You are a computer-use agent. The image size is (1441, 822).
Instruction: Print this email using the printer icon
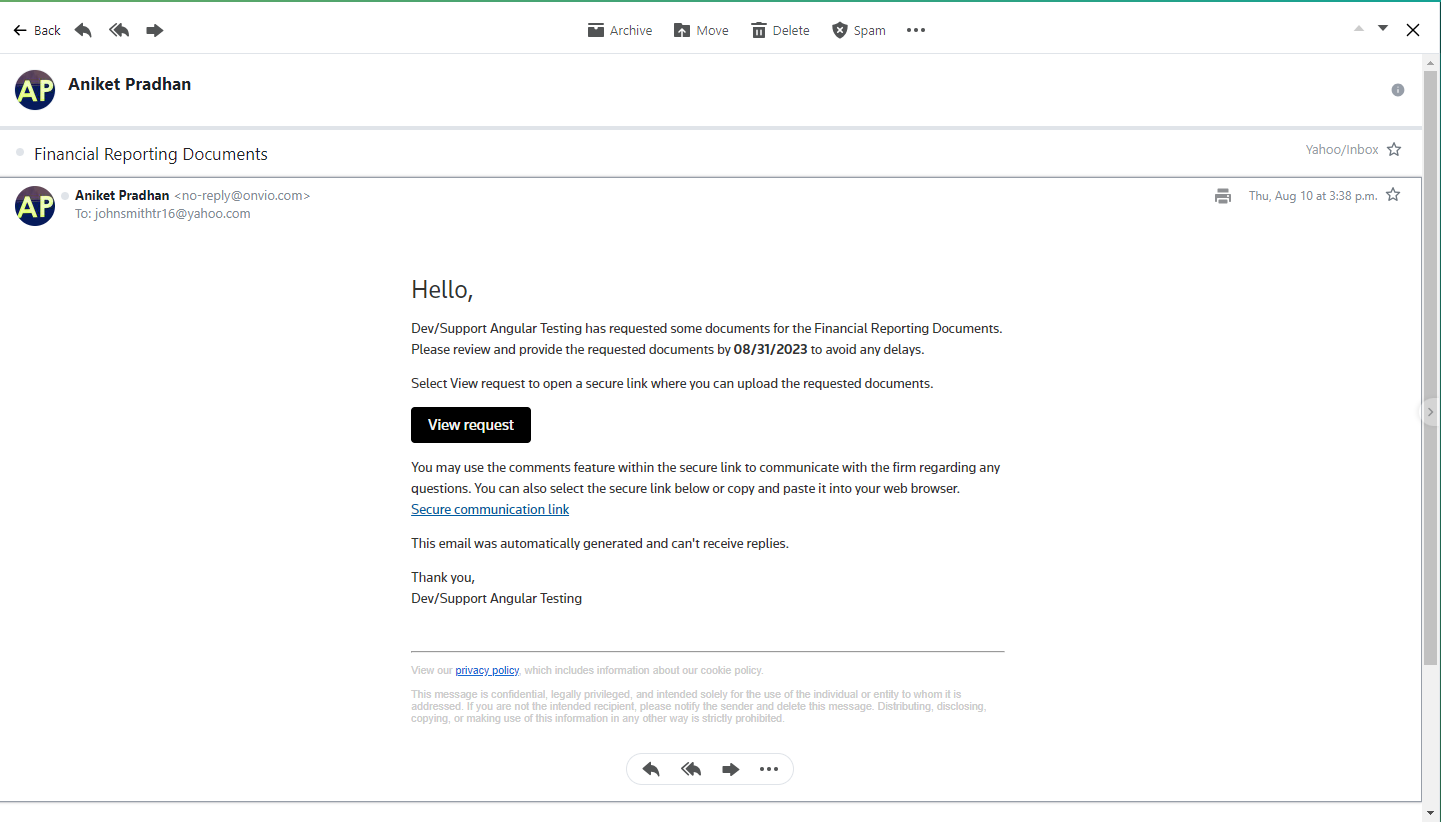(1222, 196)
